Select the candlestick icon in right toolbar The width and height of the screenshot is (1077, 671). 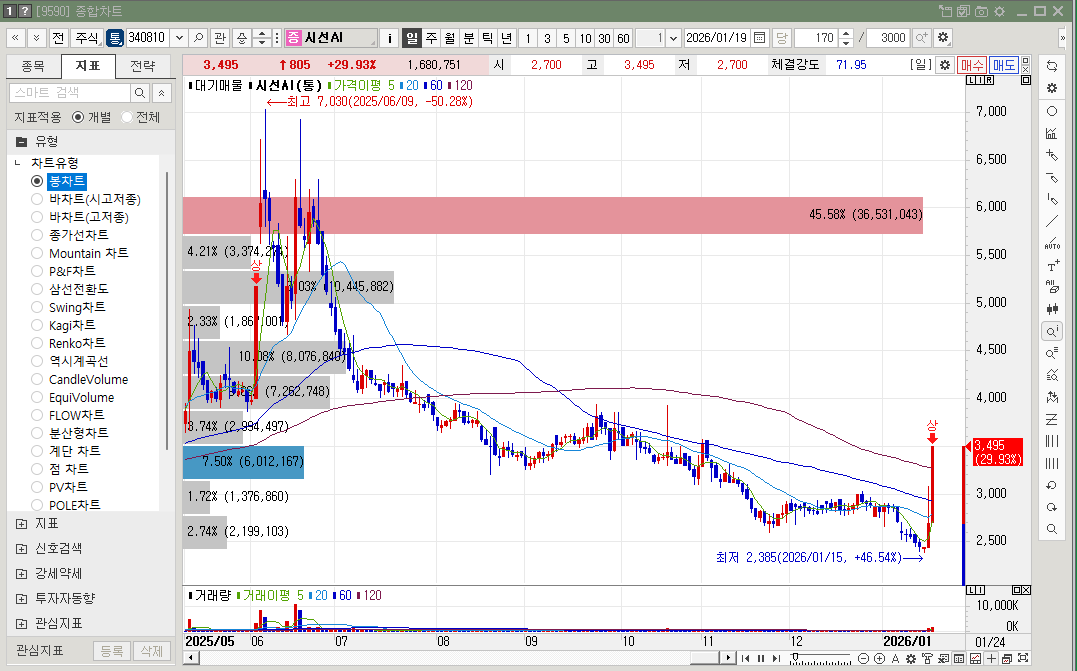1052,309
